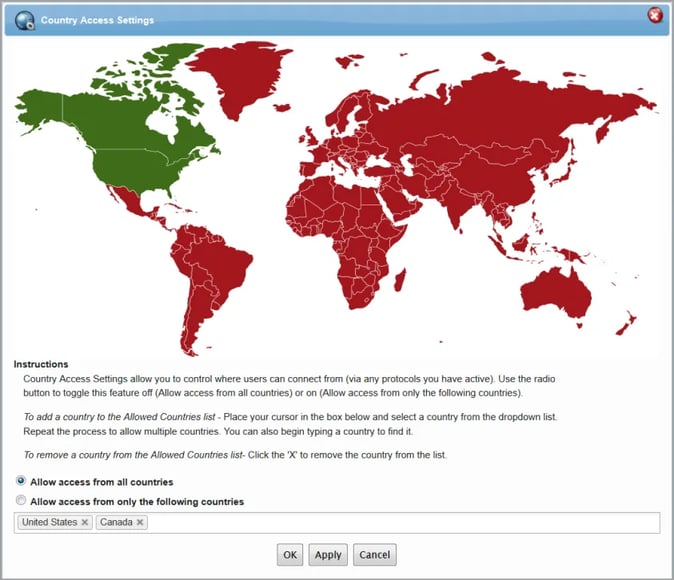Open the allowed countries dropdown box

(400, 522)
